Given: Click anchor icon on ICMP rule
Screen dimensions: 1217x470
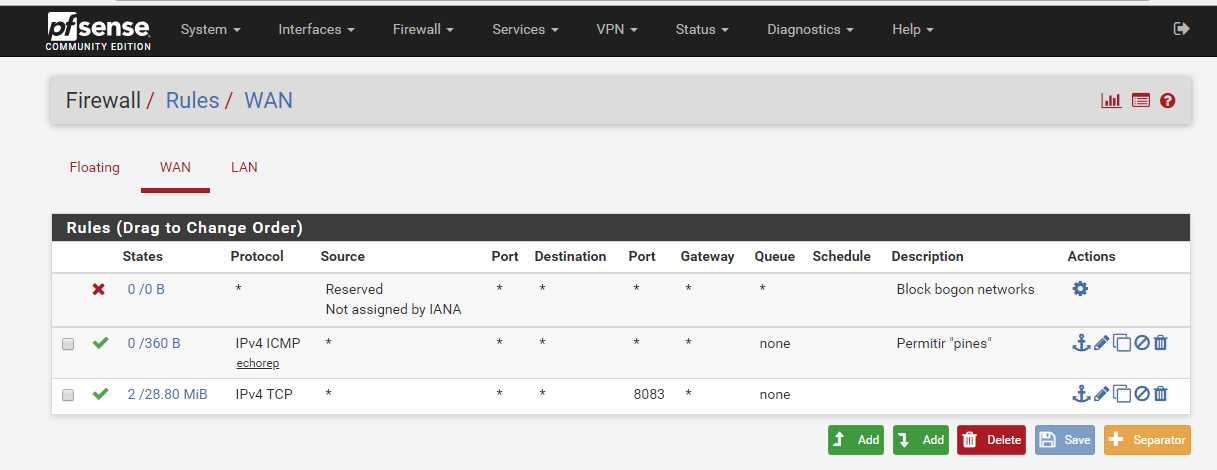Looking at the screenshot, I should point(1080,343).
